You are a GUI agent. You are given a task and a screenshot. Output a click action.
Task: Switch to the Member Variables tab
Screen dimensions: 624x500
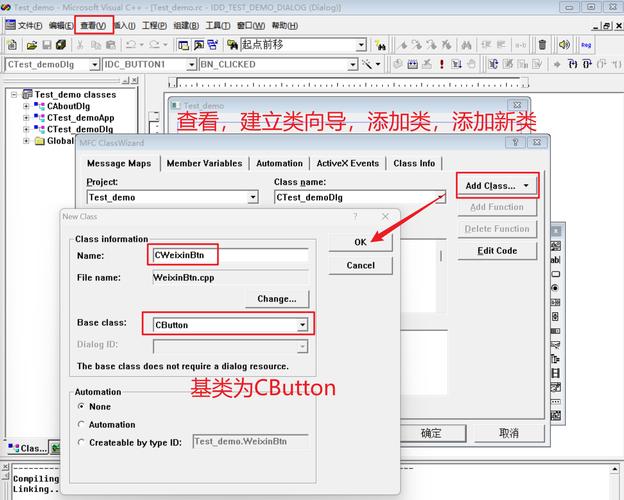coord(204,164)
